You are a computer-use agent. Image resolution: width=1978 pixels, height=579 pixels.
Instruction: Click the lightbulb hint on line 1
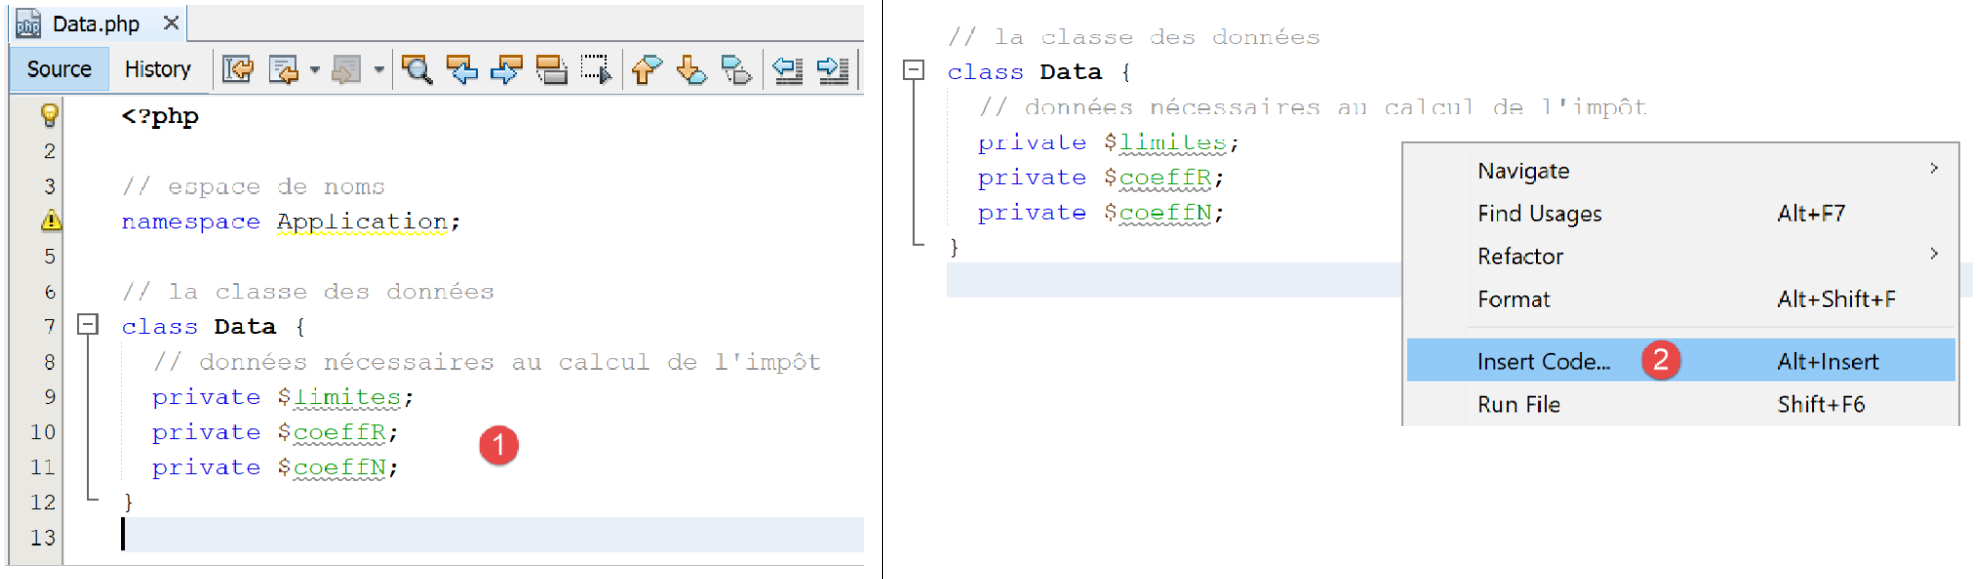coord(49,115)
